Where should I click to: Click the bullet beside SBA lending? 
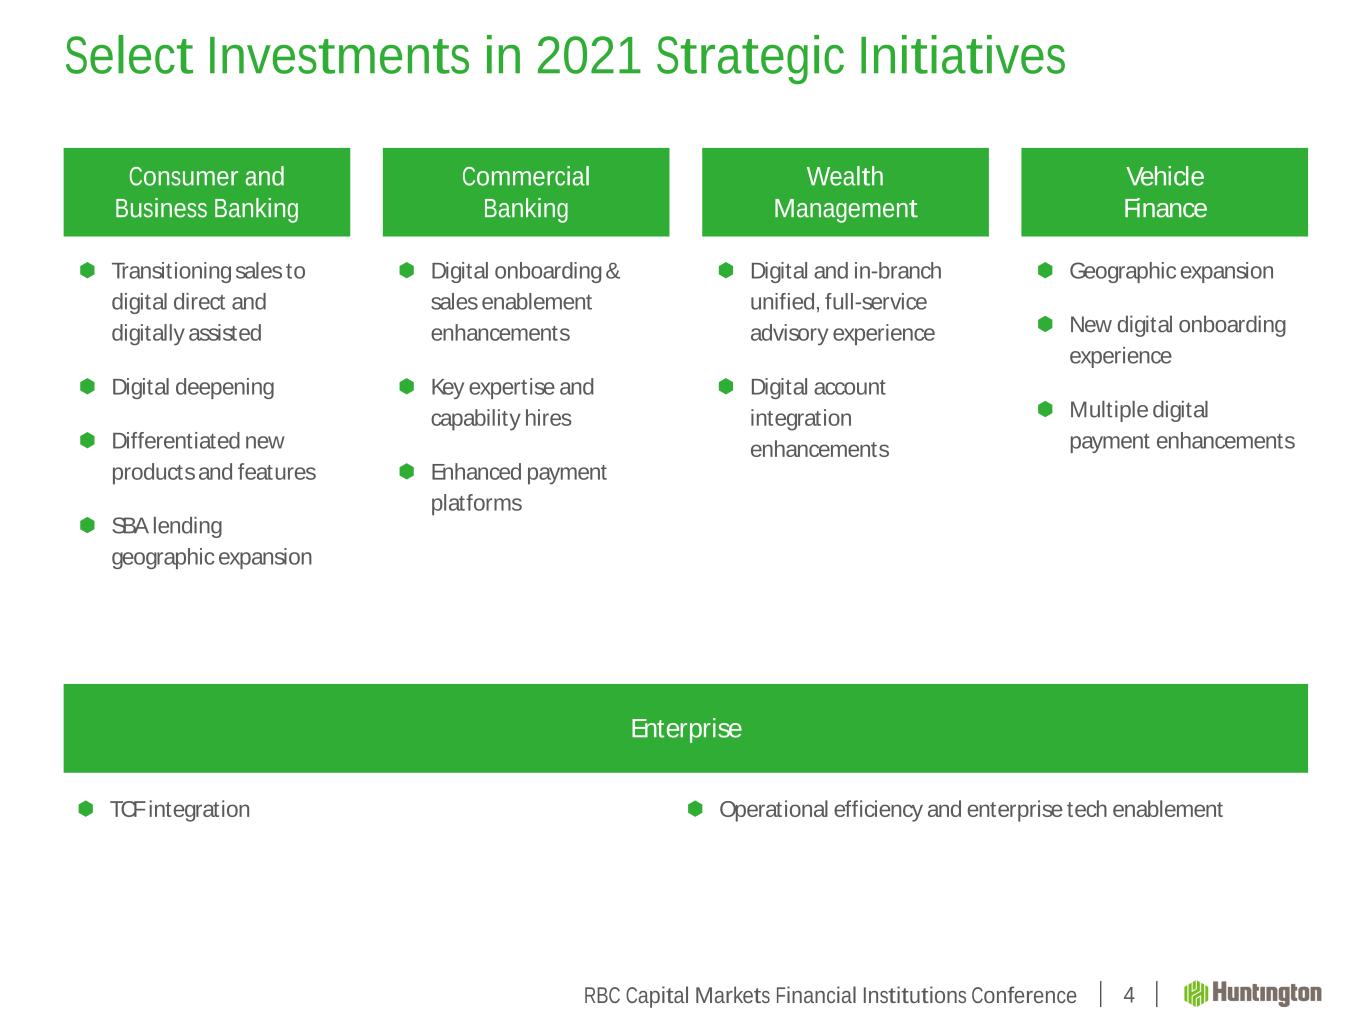[x=88, y=525]
